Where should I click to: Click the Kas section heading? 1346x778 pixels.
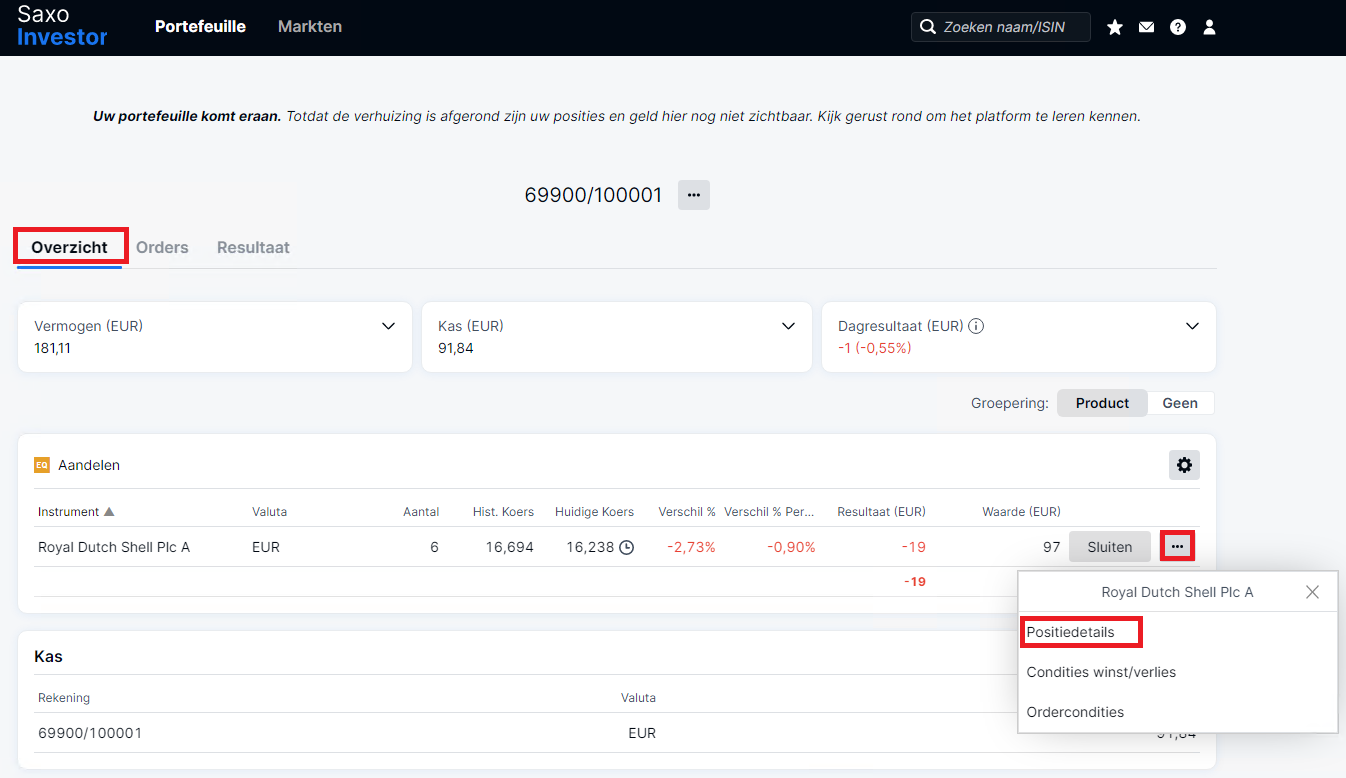point(48,657)
